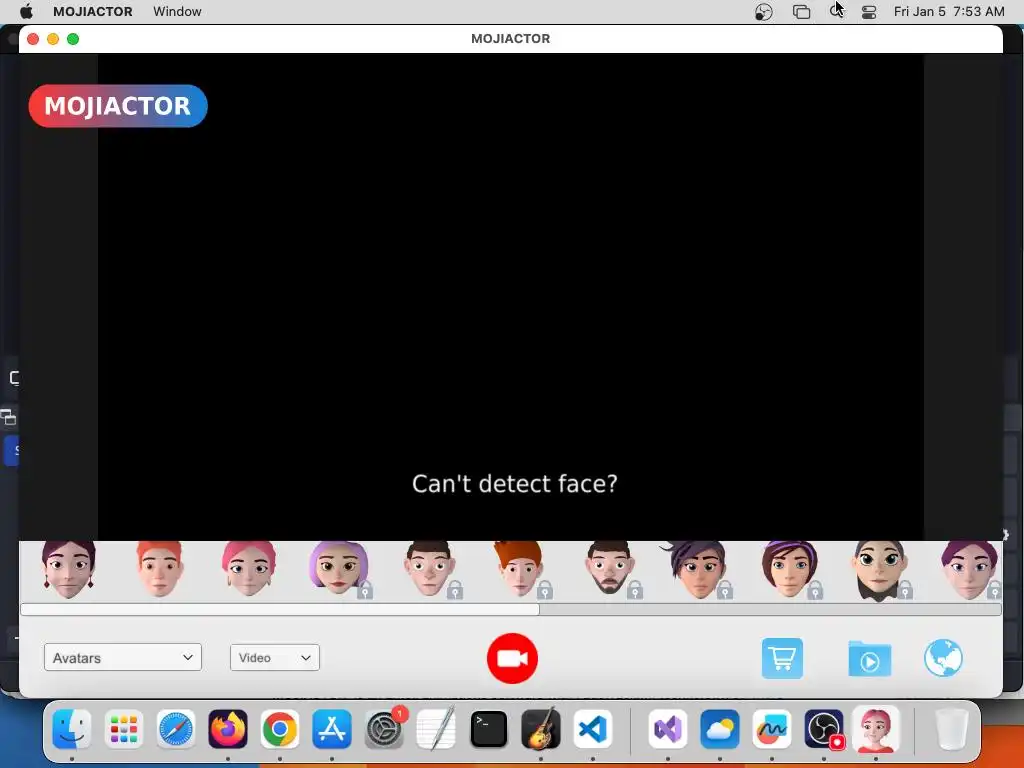Open the shopping cart store
1024x768 pixels.
[782, 658]
